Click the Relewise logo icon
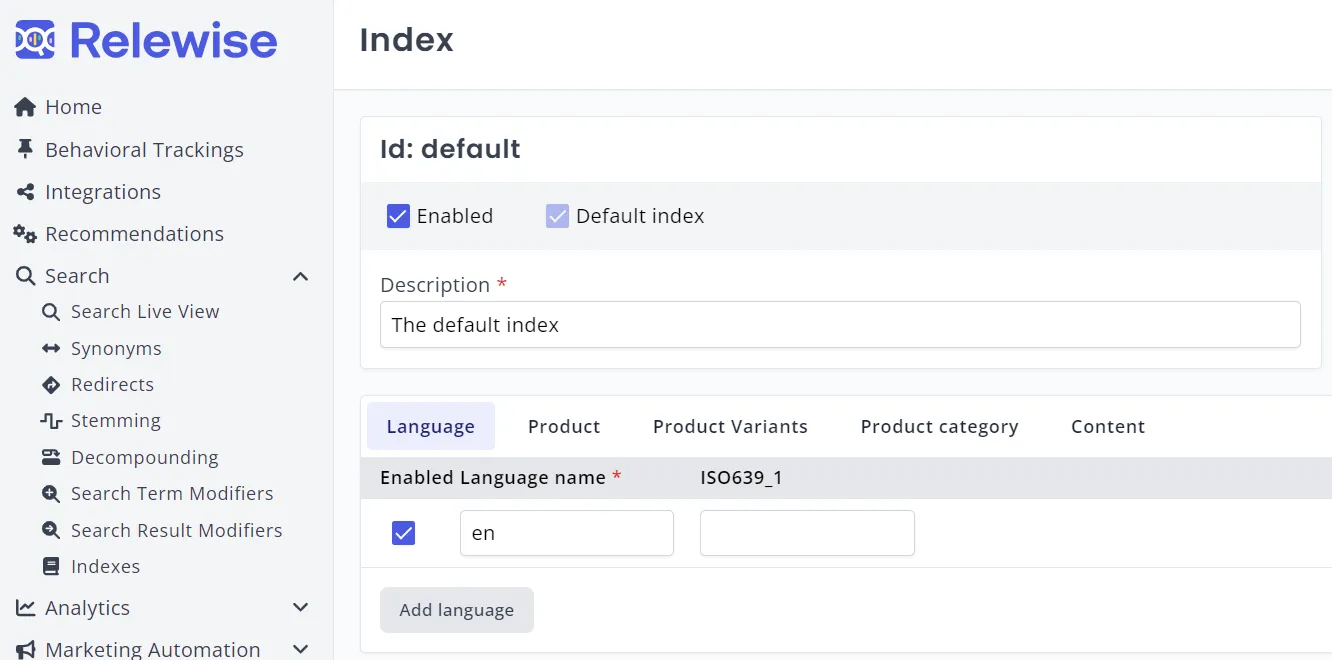Screen dimensions: 1332x660 click(35, 40)
